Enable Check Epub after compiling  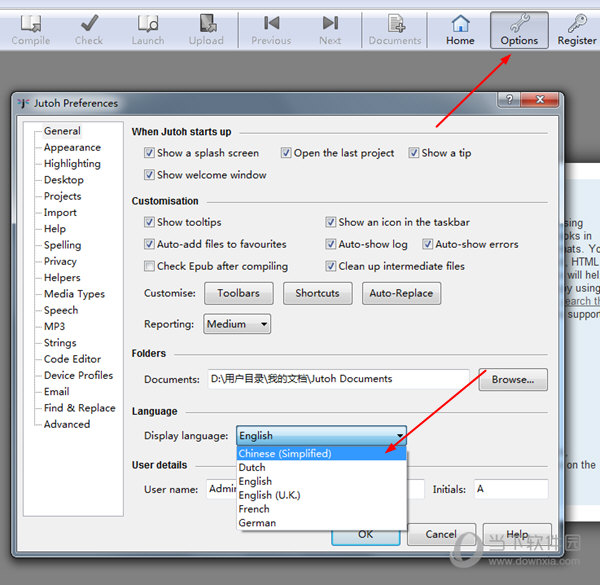click(149, 266)
